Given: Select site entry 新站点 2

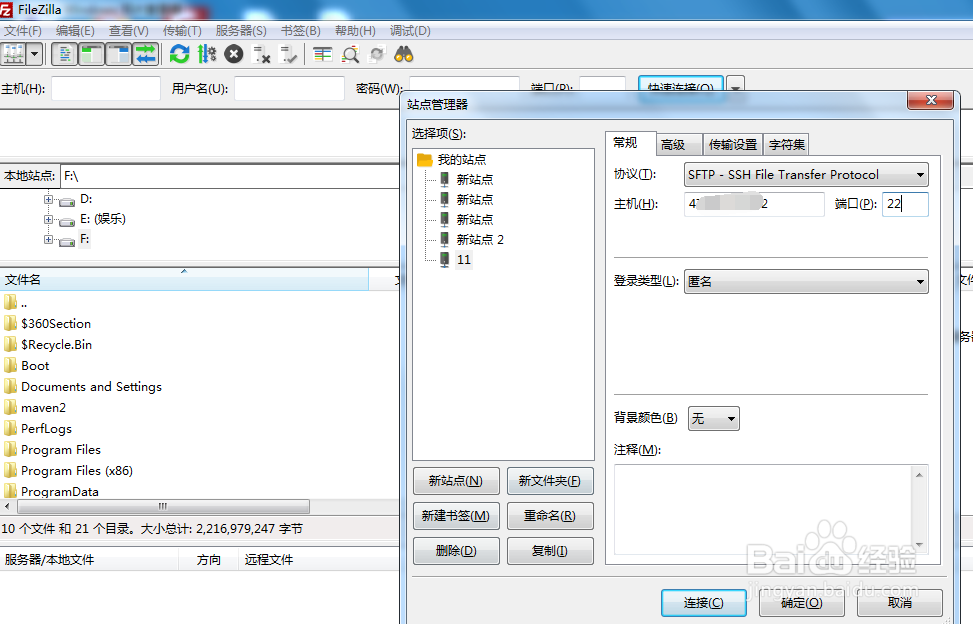Looking at the screenshot, I should (x=480, y=239).
